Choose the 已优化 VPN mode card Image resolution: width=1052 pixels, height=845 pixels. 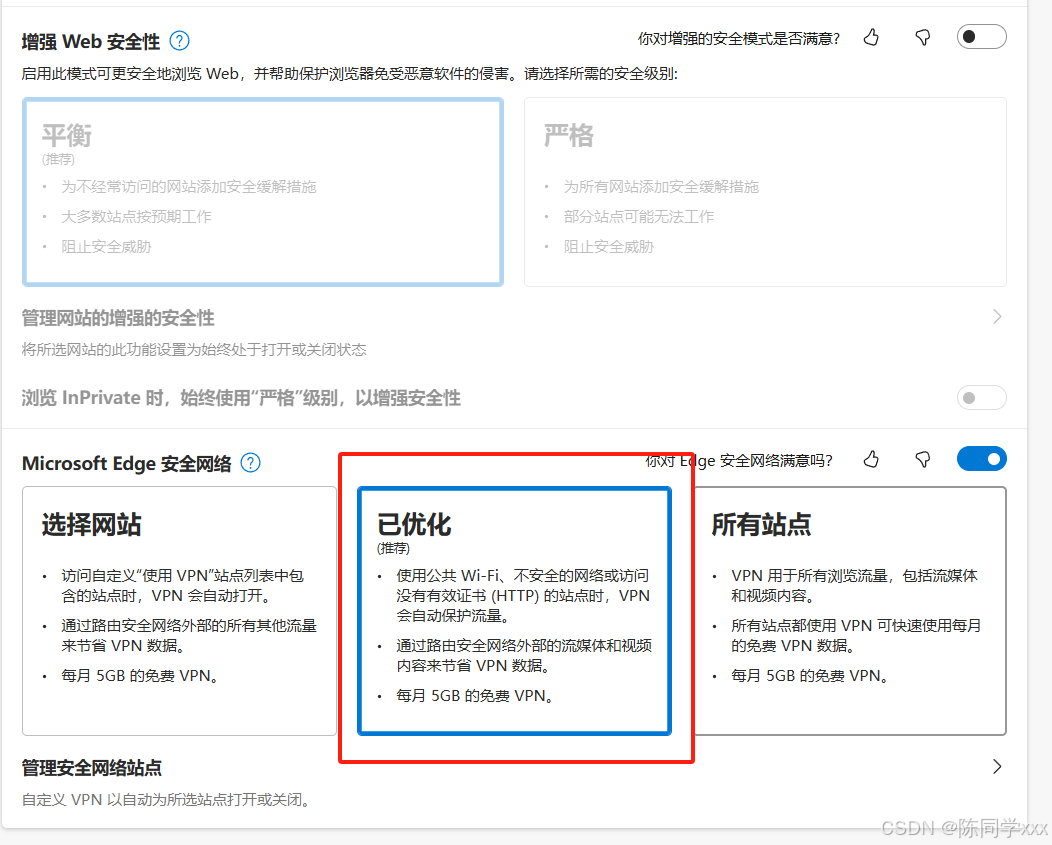click(x=515, y=611)
